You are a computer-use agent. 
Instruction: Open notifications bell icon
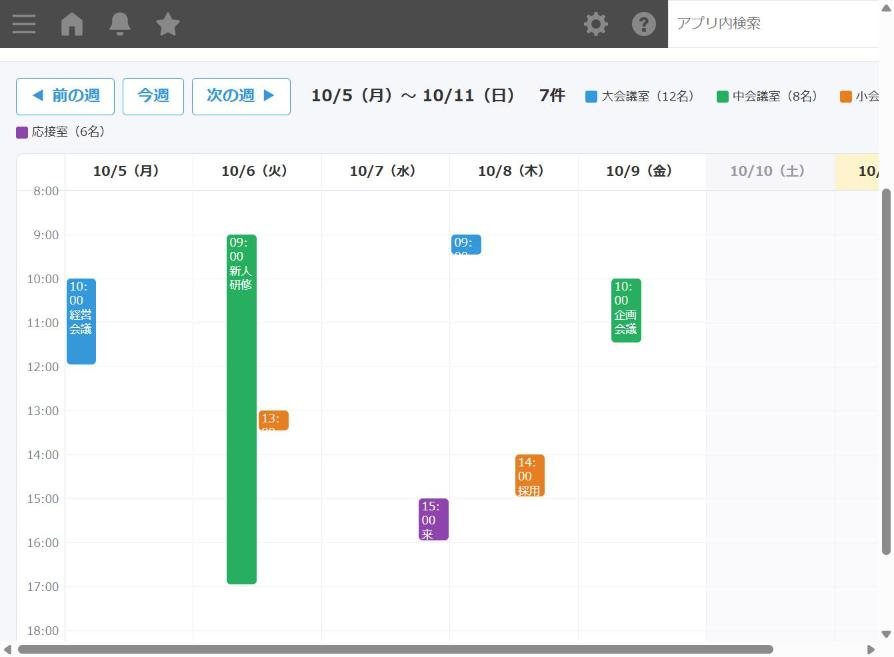(120, 24)
